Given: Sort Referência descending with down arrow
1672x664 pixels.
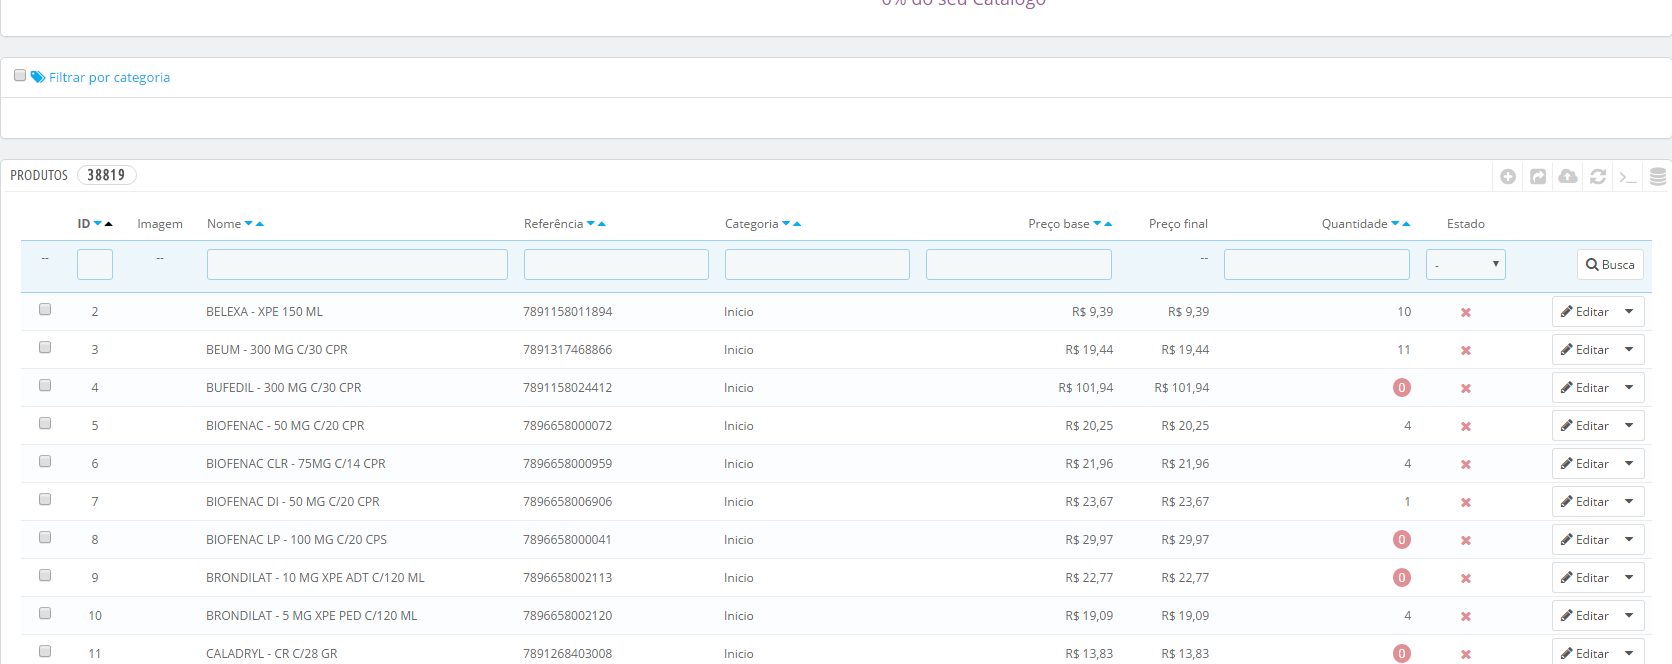Looking at the screenshot, I should (x=591, y=224).
